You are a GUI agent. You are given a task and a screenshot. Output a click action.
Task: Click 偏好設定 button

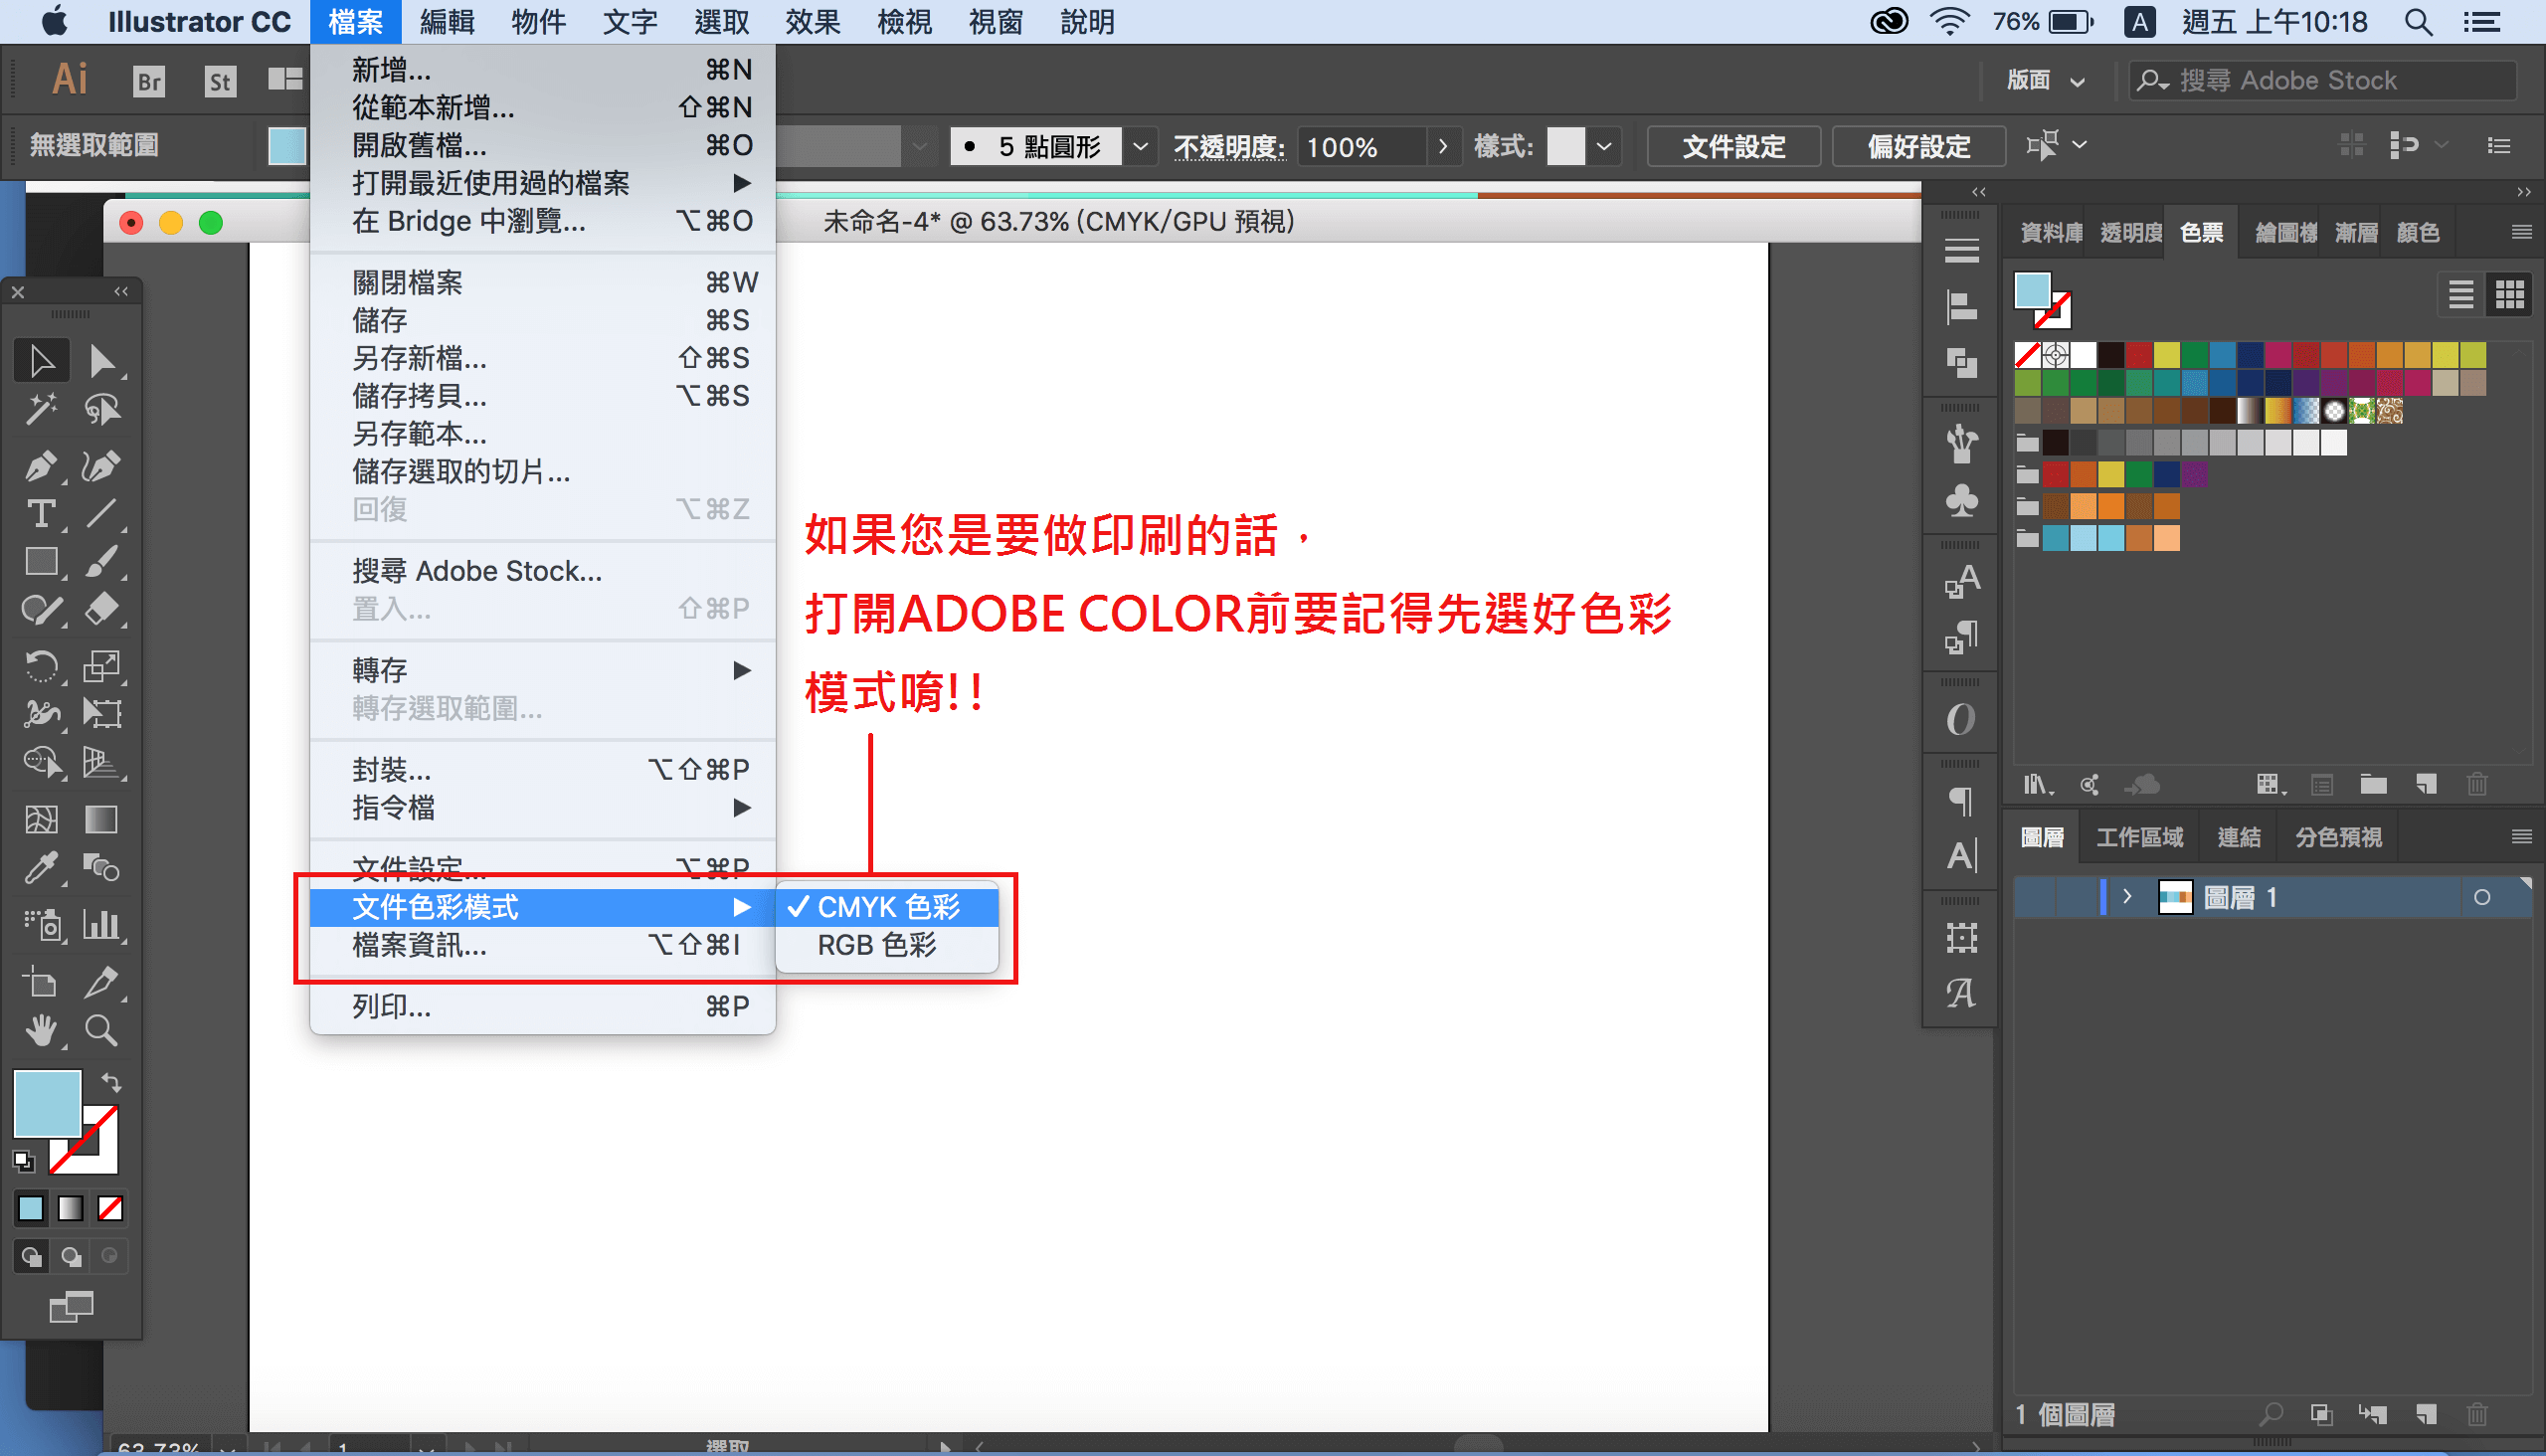pyautogui.click(x=1918, y=146)
